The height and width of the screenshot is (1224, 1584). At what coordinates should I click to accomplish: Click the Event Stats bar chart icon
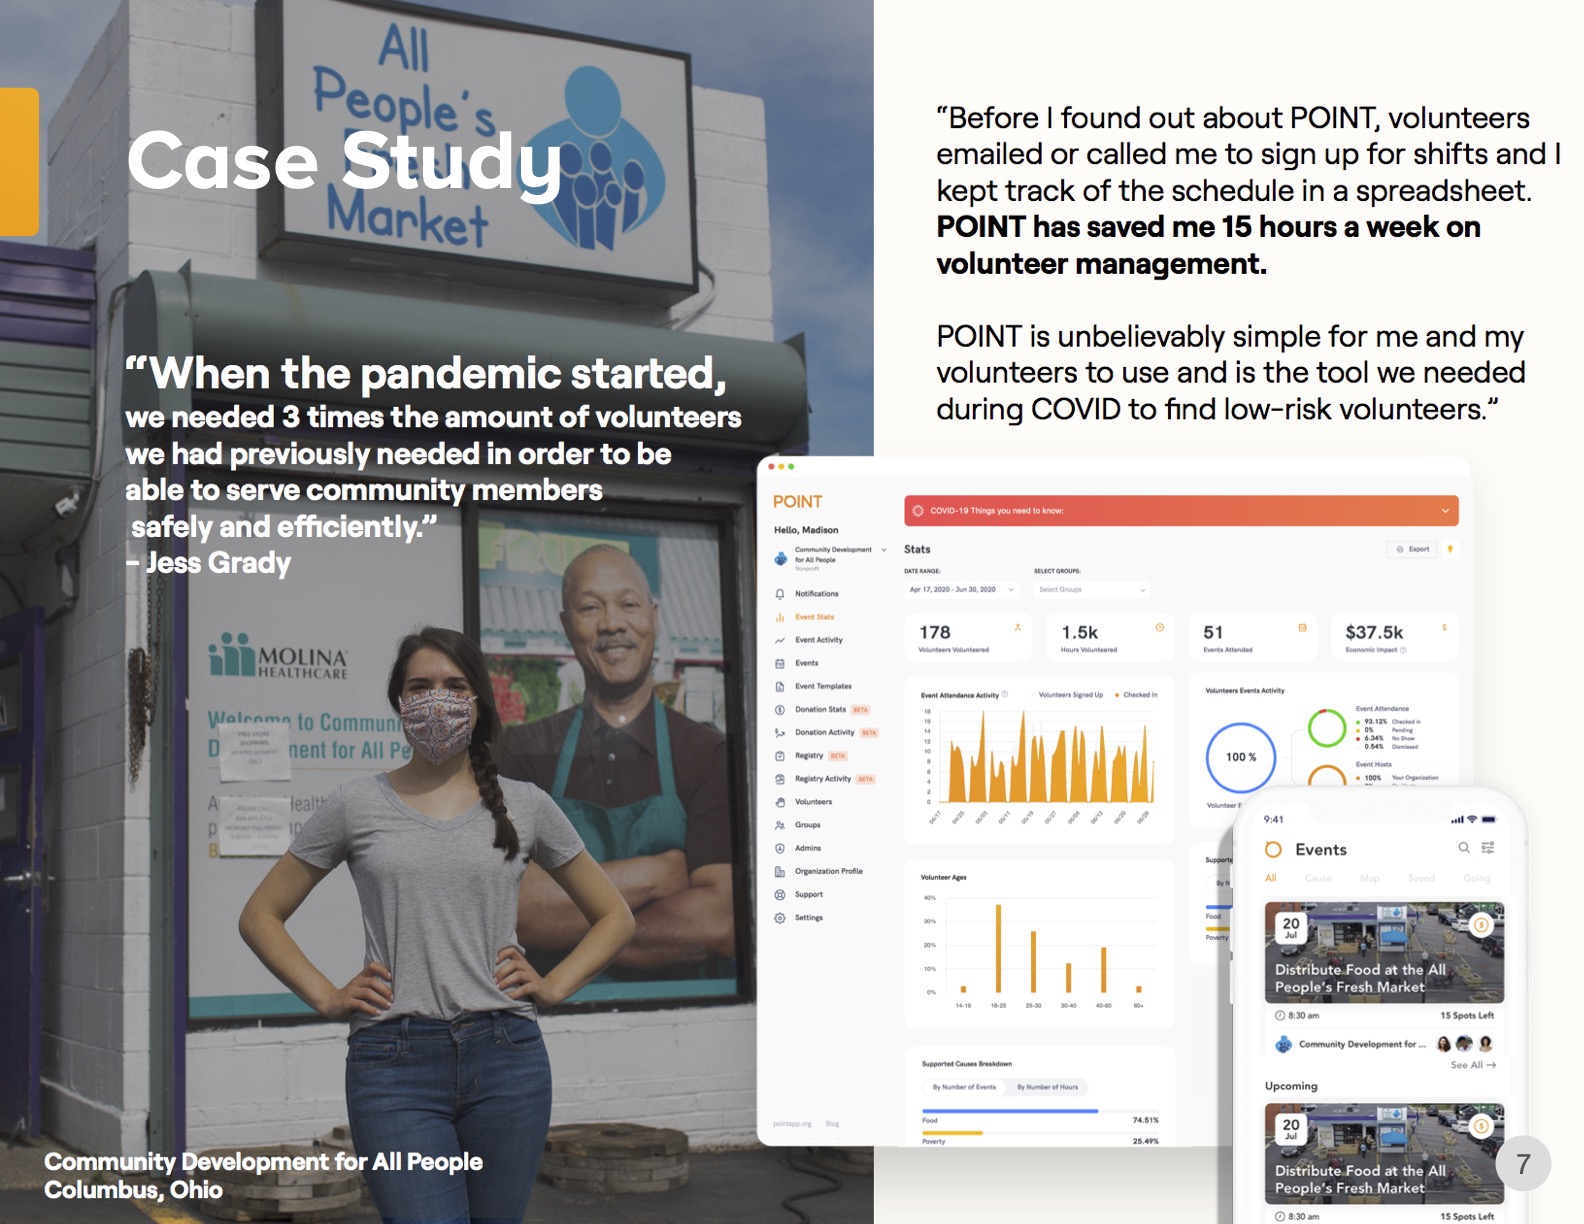coord(780,617)
